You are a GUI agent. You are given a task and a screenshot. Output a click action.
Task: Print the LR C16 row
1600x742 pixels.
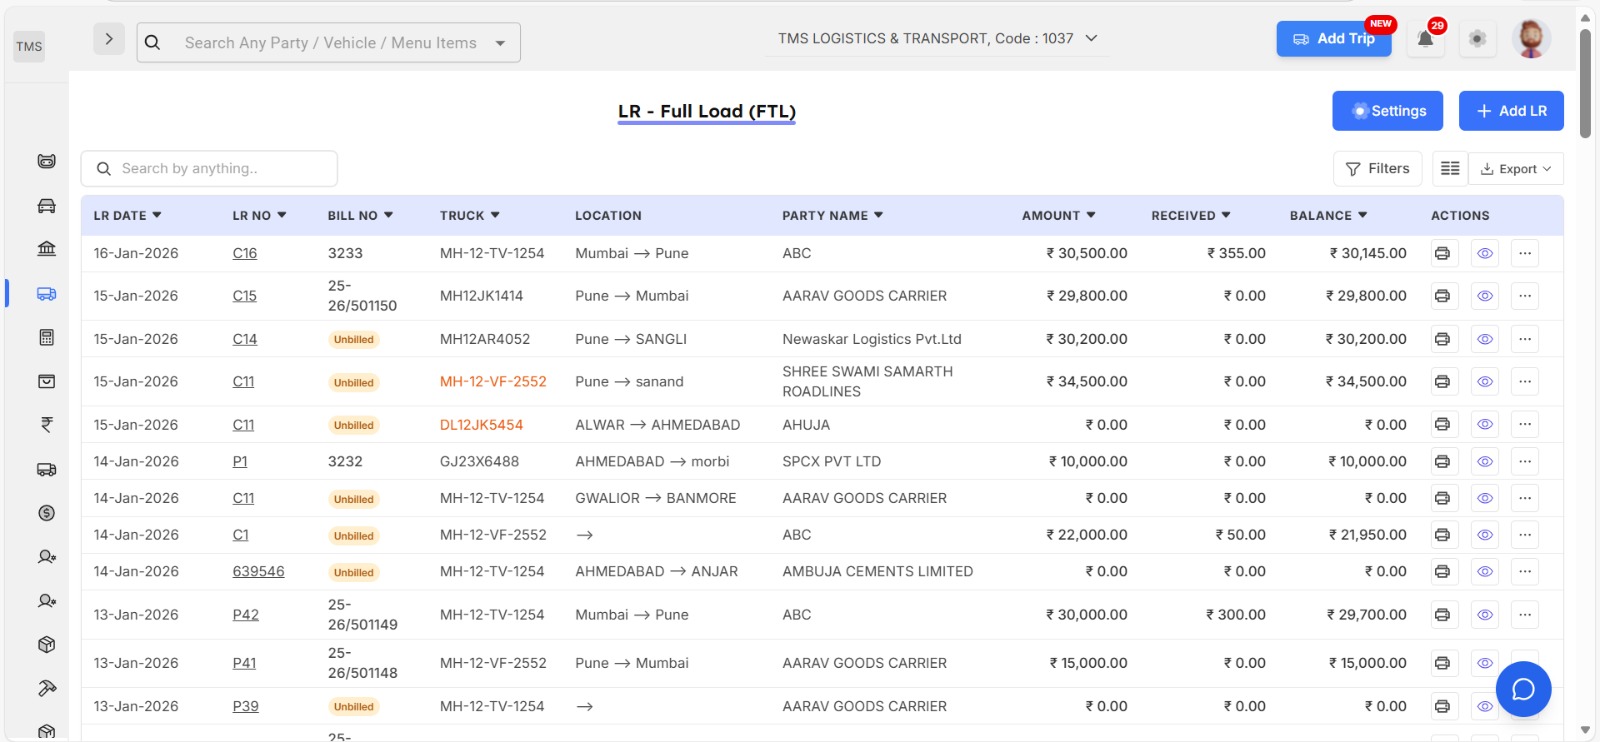coord(1442,254)
